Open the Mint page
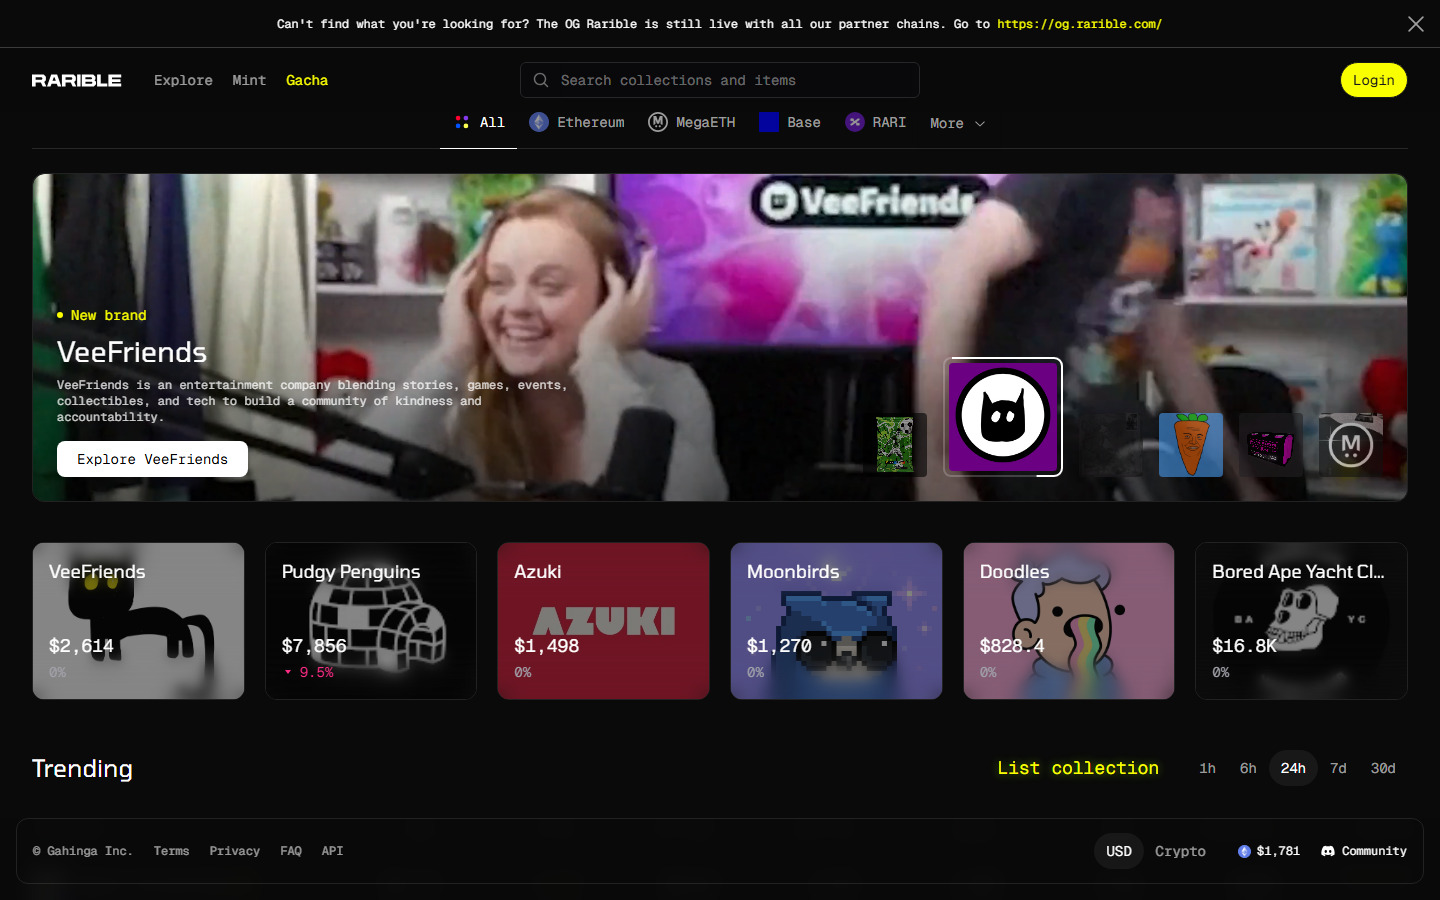Screen dimensions: 1440x900 click(x=249, y=80)
